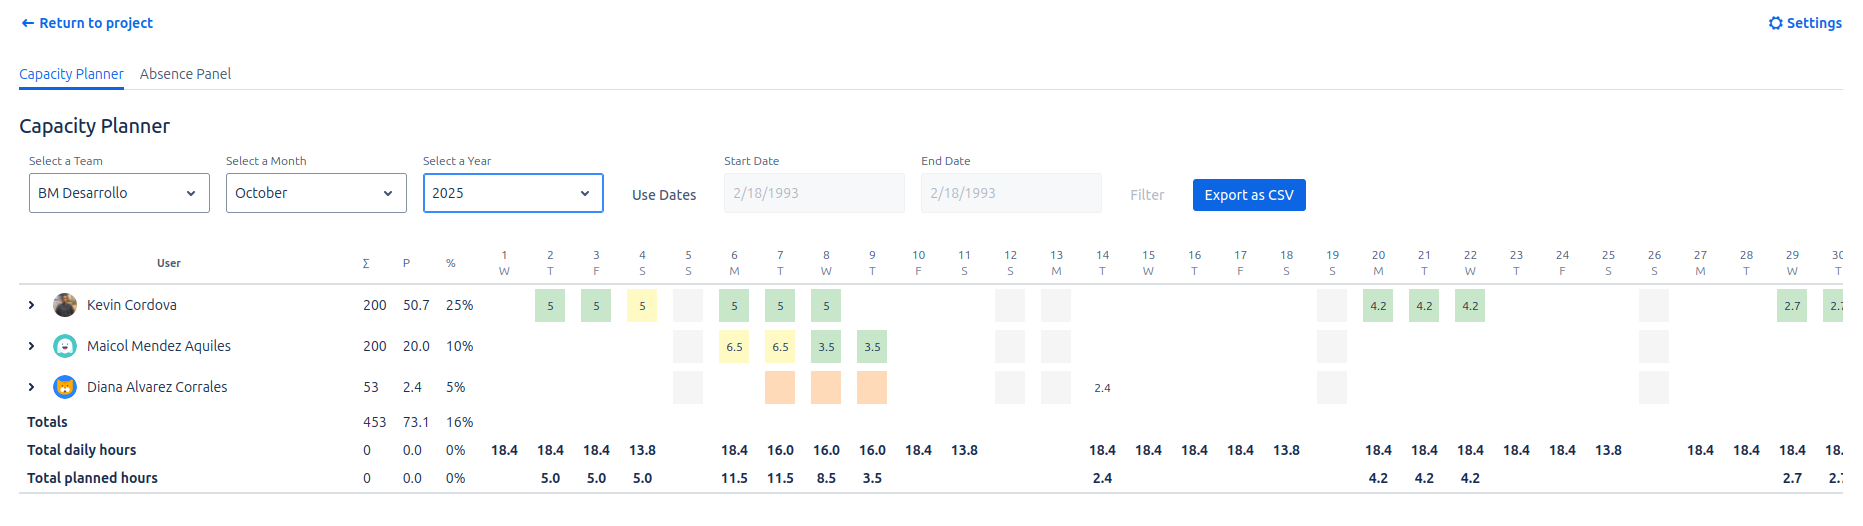1863x526 pixels.
Task: Click Kevin's yellow cell on day 4
Action: coord(642,306)
